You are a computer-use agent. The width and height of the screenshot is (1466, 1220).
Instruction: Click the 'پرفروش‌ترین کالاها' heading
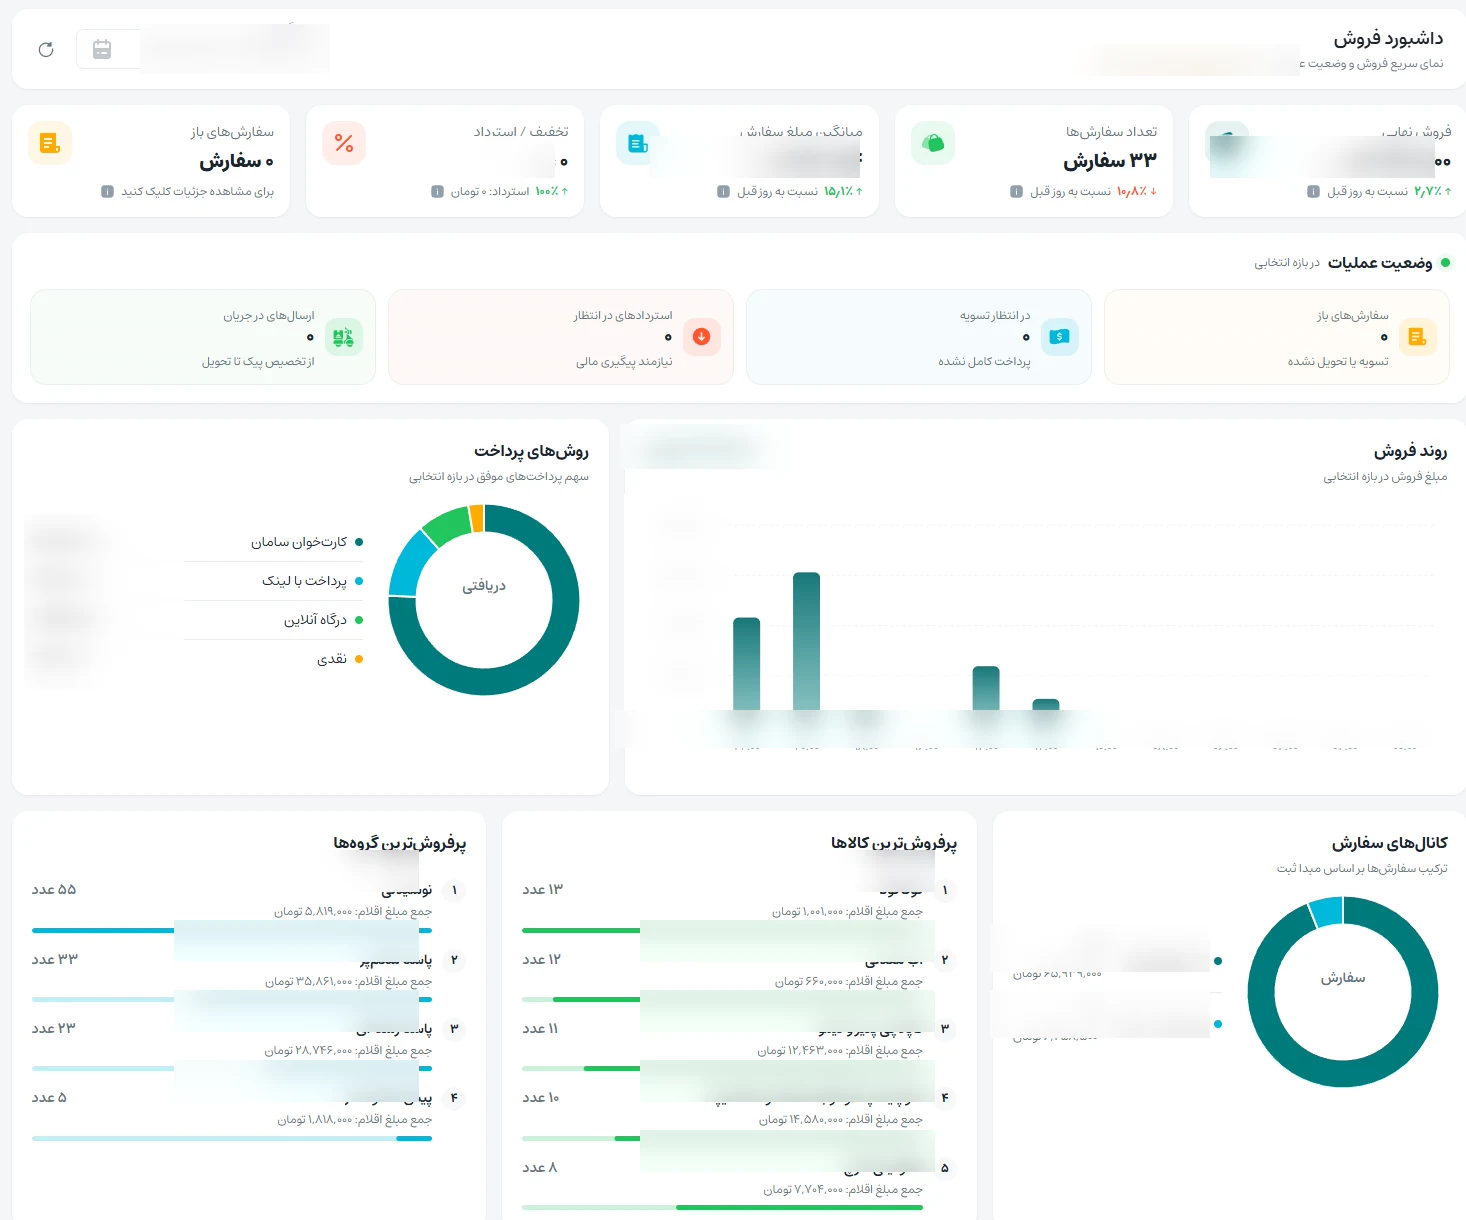click(x=894, y=843)
